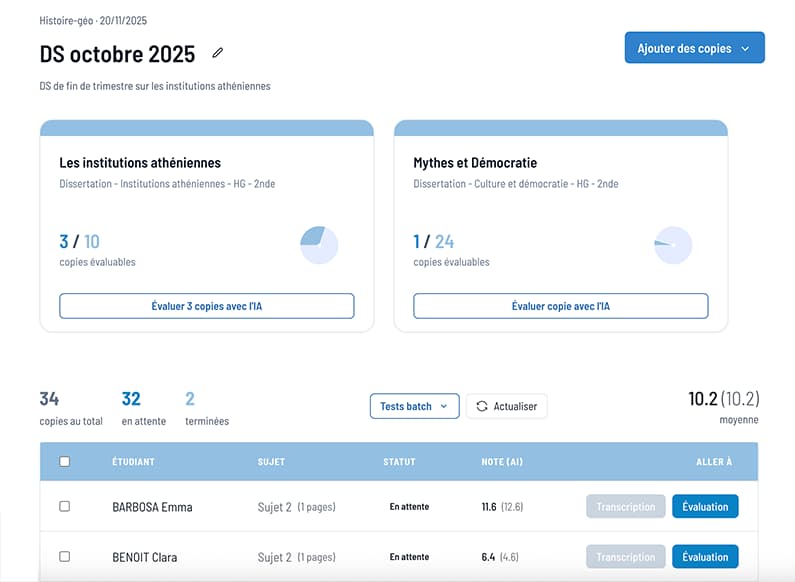Sort table by Étudiant column header

tap(133, 462)
